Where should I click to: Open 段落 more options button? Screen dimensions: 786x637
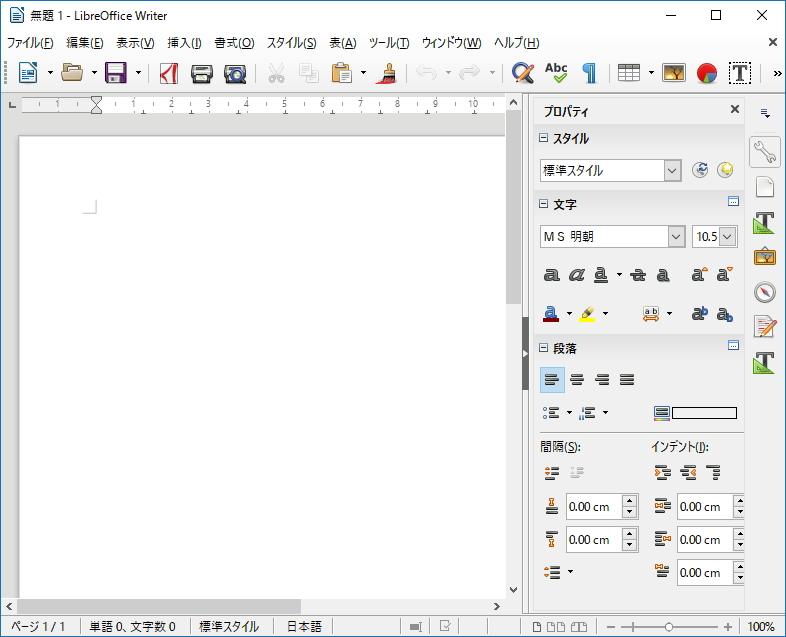pyautogui.click(x=733, y=345)
